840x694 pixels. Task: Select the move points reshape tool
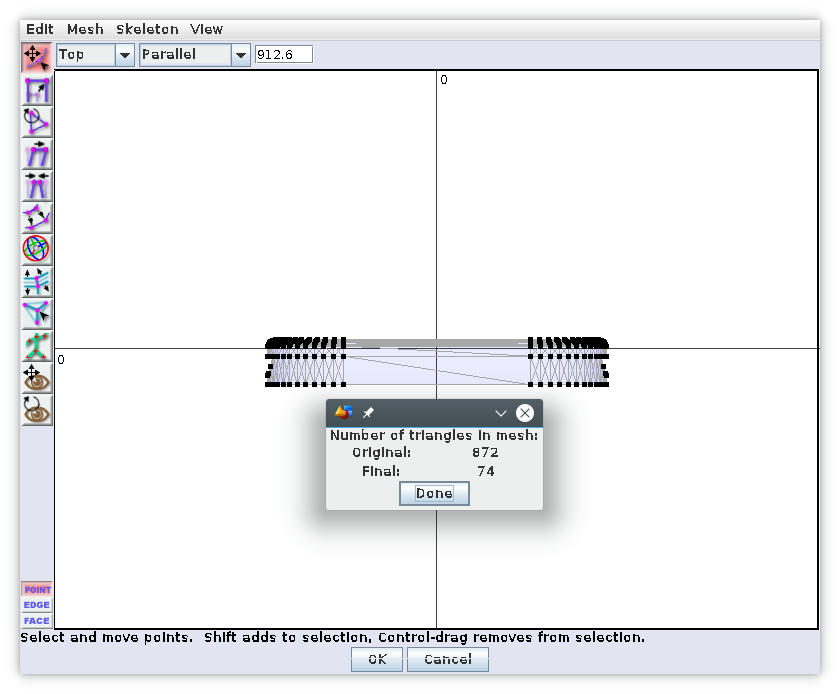point(36,57)
